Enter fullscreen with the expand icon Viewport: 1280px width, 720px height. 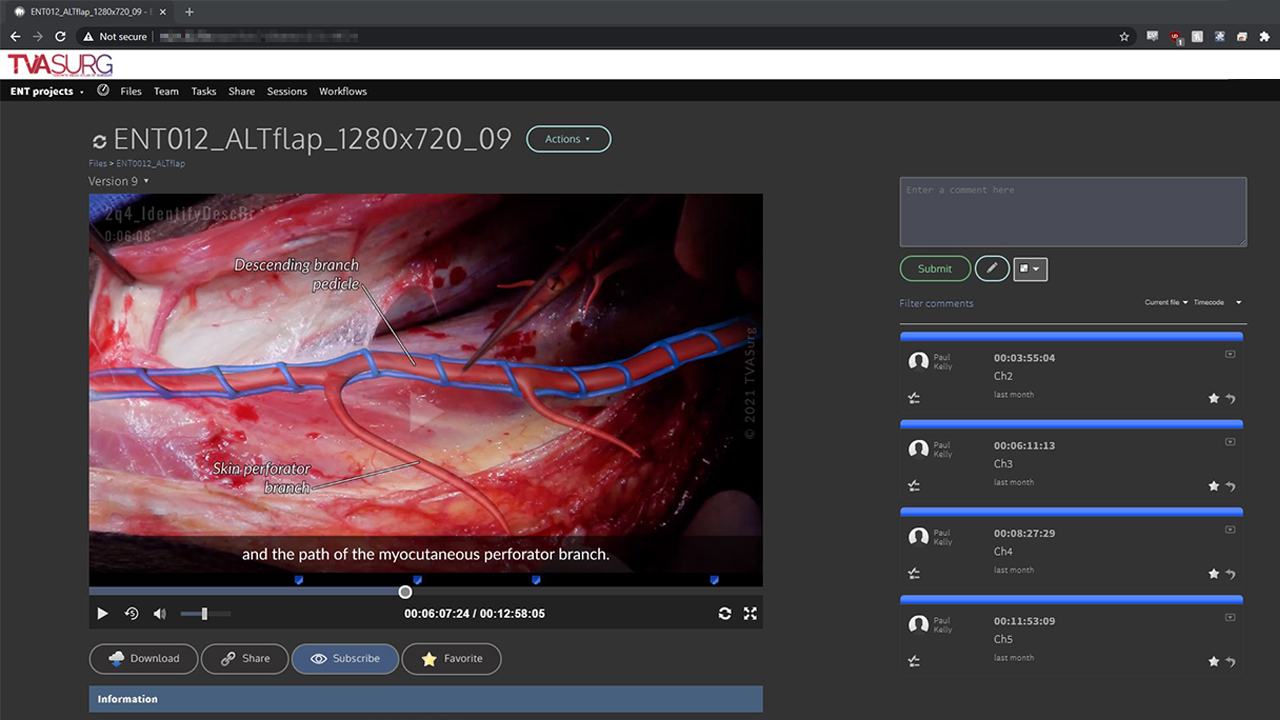pos(750,613)
